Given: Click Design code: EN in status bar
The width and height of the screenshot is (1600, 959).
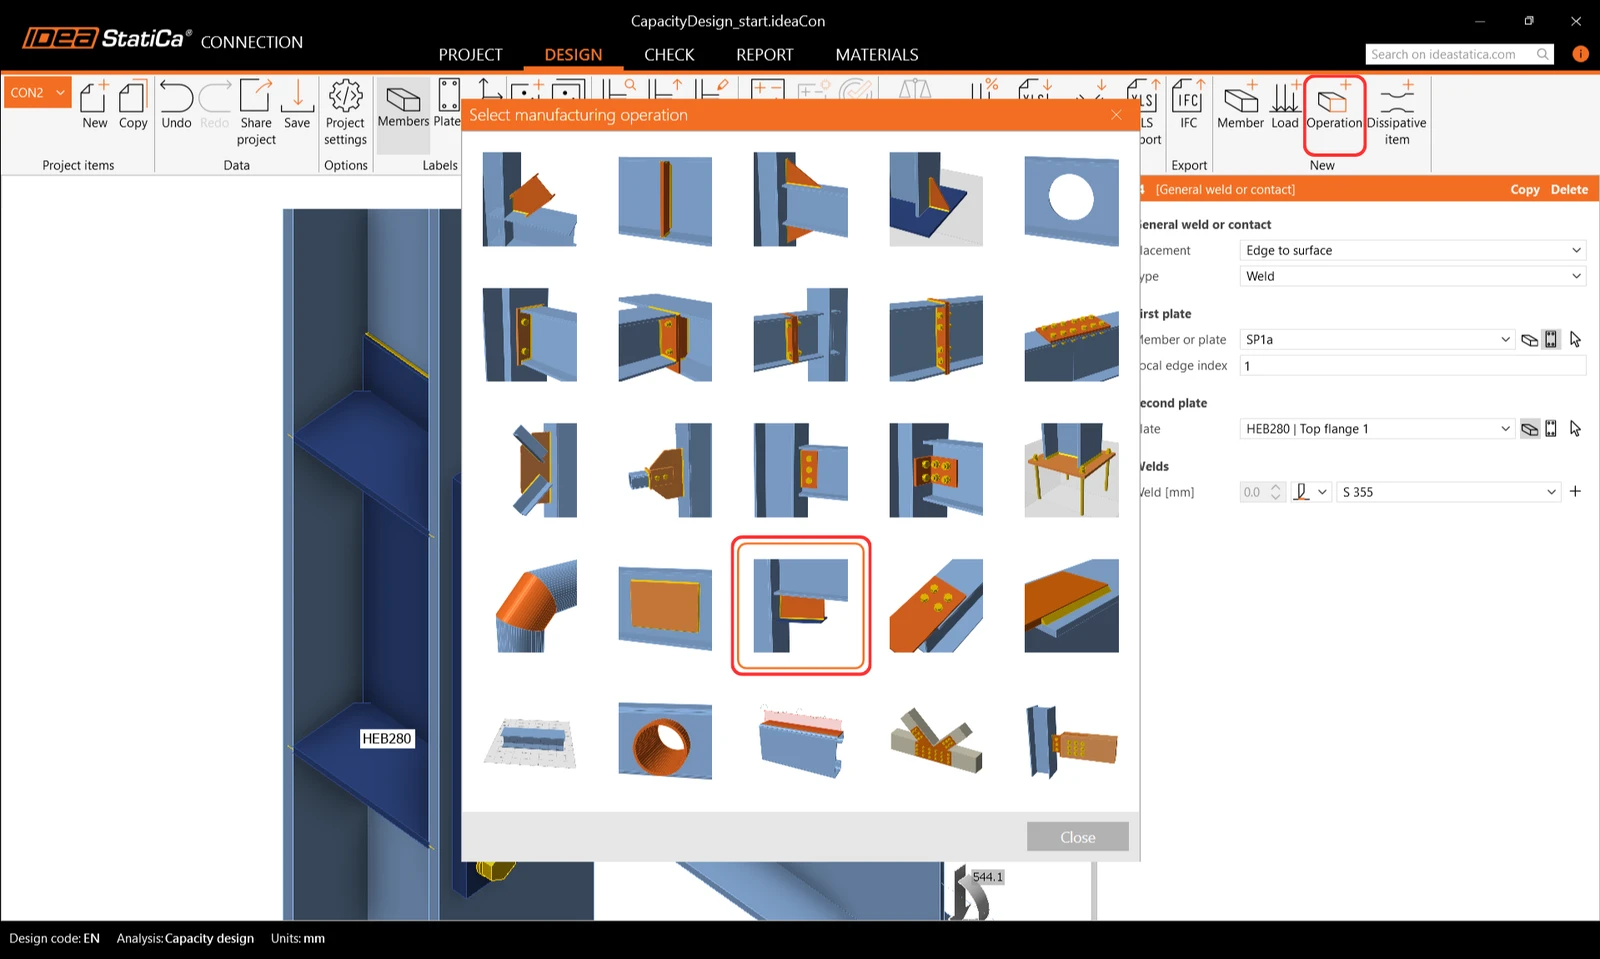Looking at the screenshot, I should tap(55, 938).
